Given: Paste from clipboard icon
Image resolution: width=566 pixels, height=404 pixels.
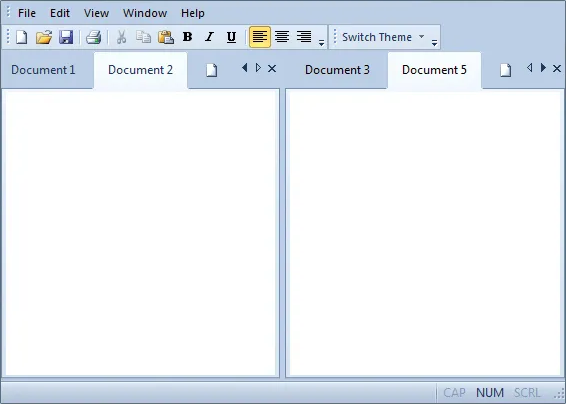Looking at the screenshot, I should [x=166, y=37].
